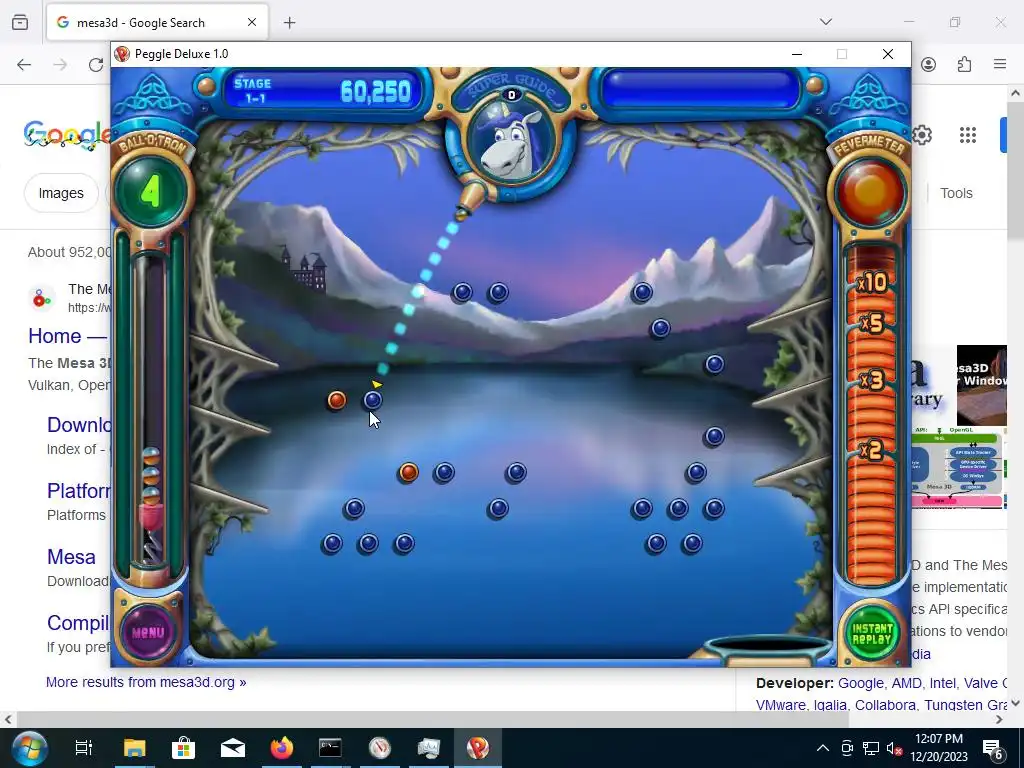Click the mesa3d thumbnail image on the right
Screen dimensions: 1024x768
tap(982, 386)
